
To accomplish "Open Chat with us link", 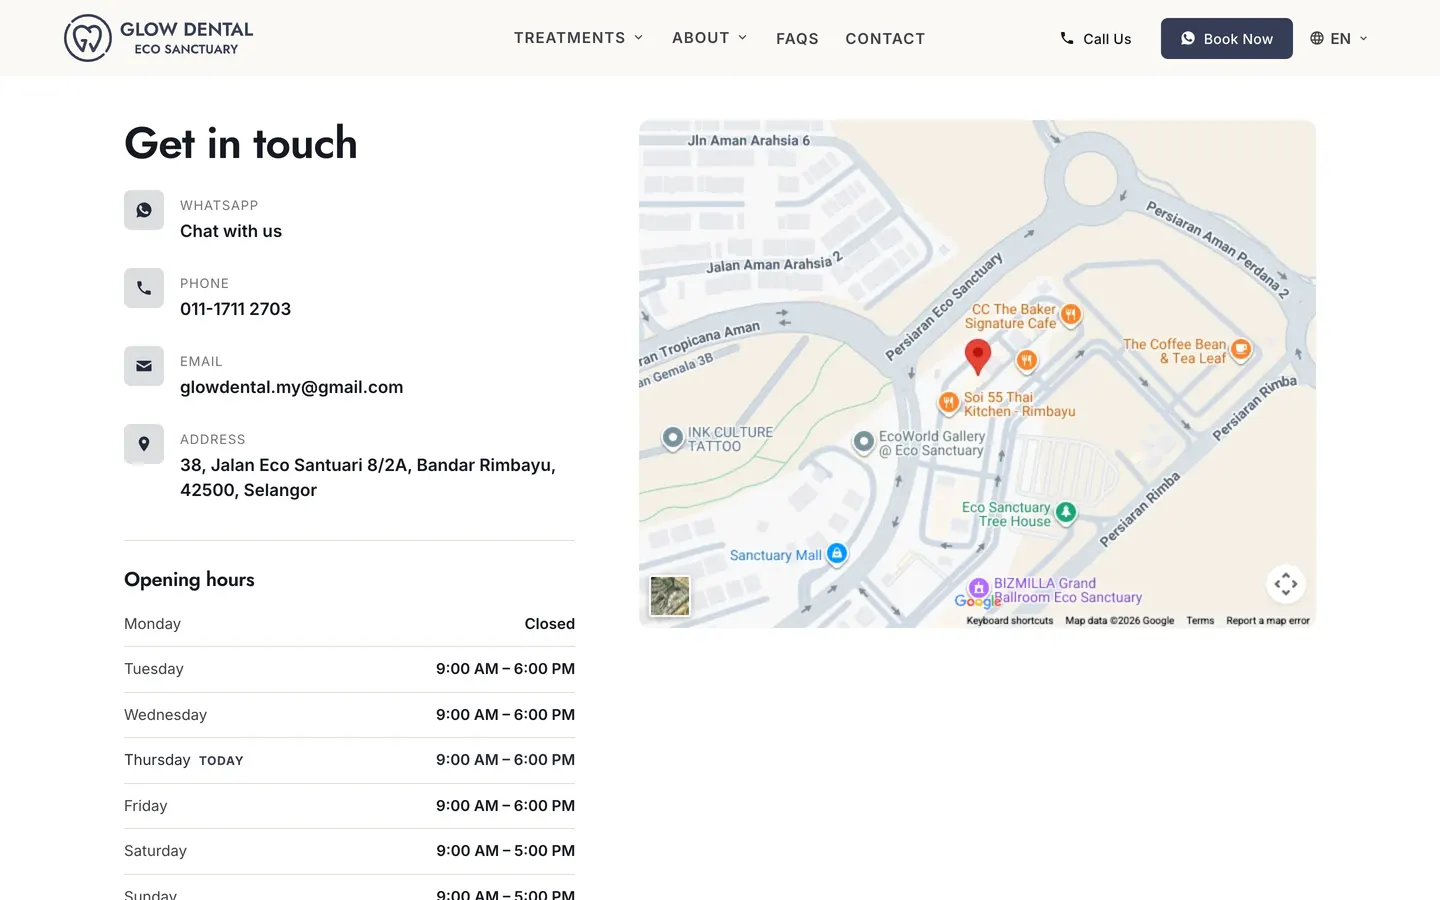I will 231,231.
